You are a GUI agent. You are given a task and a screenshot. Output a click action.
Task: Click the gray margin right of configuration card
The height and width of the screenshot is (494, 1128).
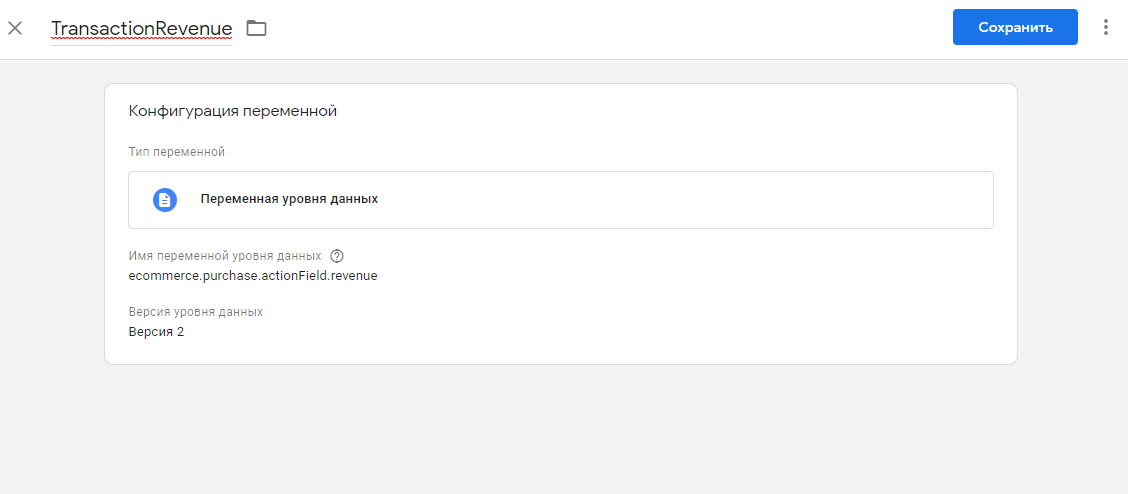[1073, 224]
